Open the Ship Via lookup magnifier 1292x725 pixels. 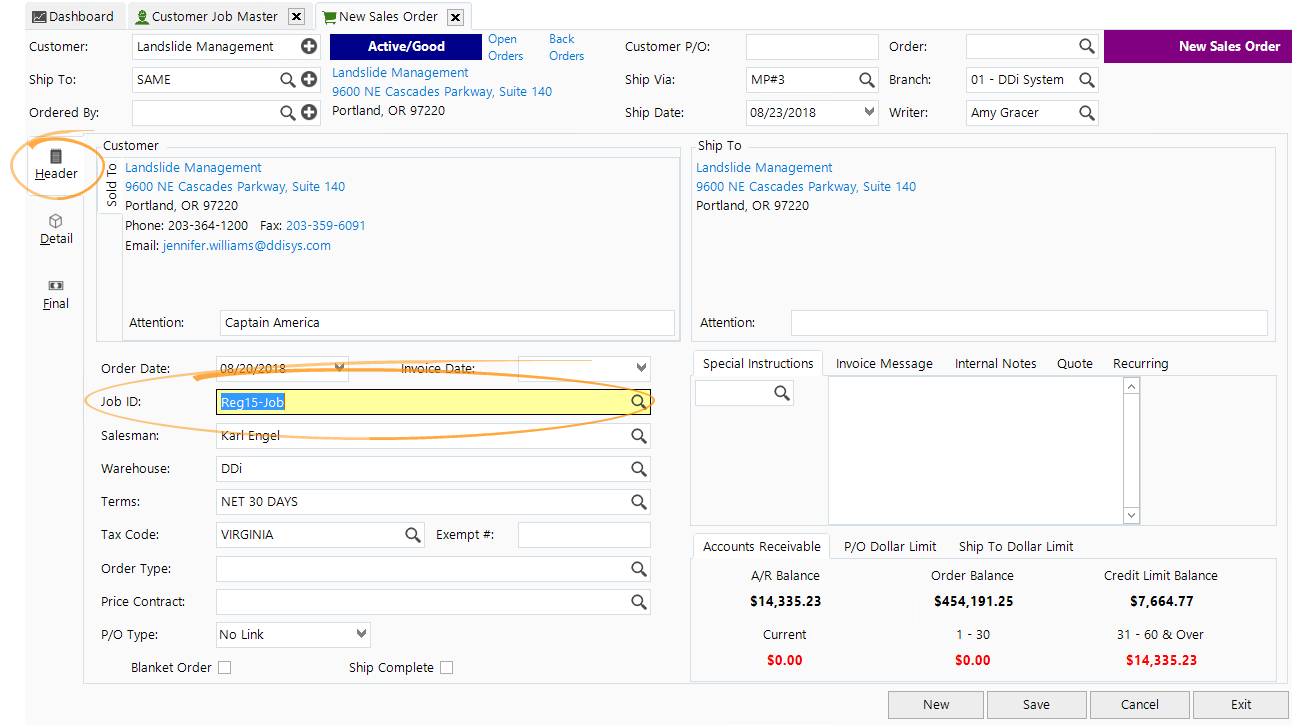pyautogui.click(x=866, y=79)
